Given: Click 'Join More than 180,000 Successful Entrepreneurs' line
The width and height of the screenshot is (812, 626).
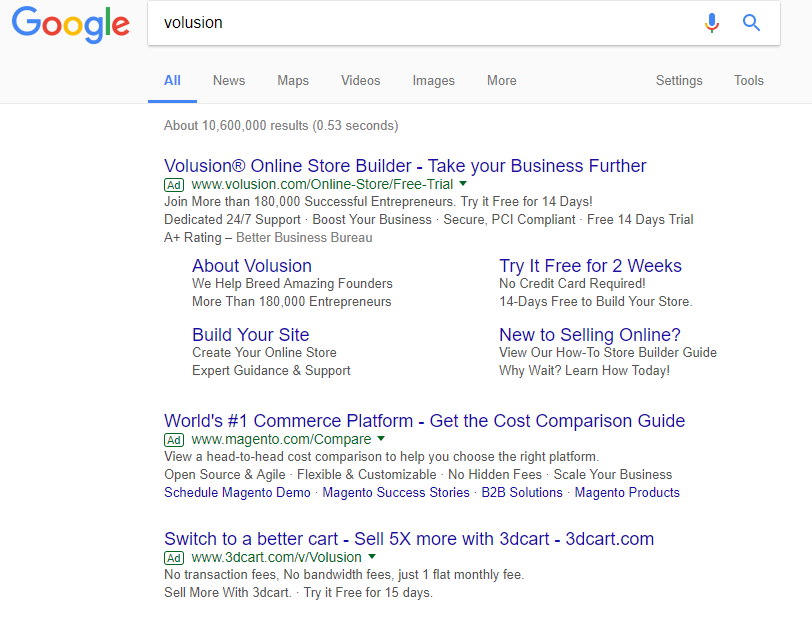Looking at the screenshot, I should point(378,201).
